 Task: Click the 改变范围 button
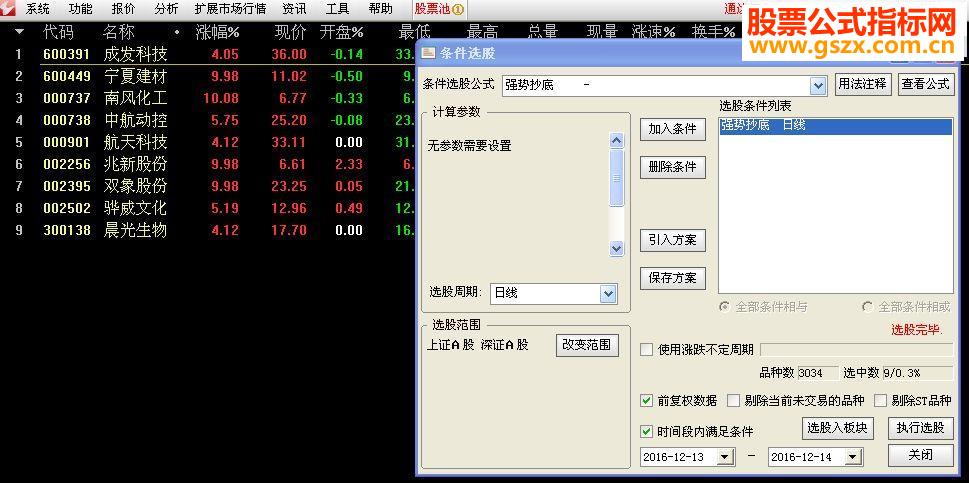click(x=586, y=345)
